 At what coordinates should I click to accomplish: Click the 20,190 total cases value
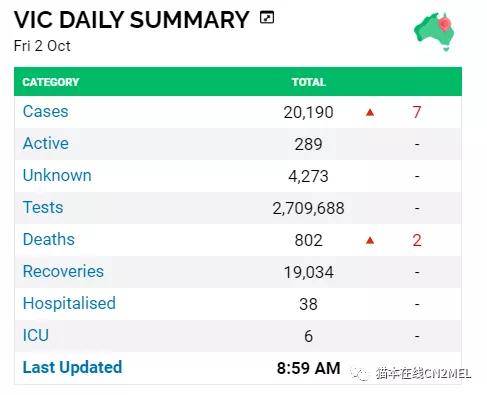[x=308, y=112]
